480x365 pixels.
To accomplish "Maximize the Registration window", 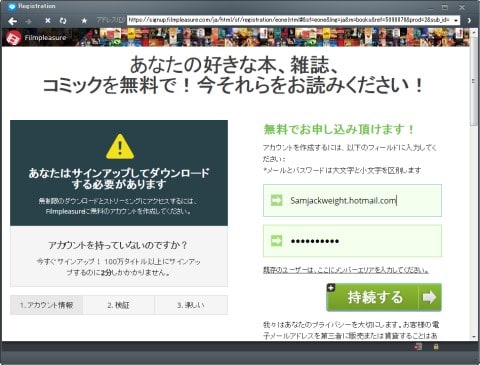I will [445, 7].
